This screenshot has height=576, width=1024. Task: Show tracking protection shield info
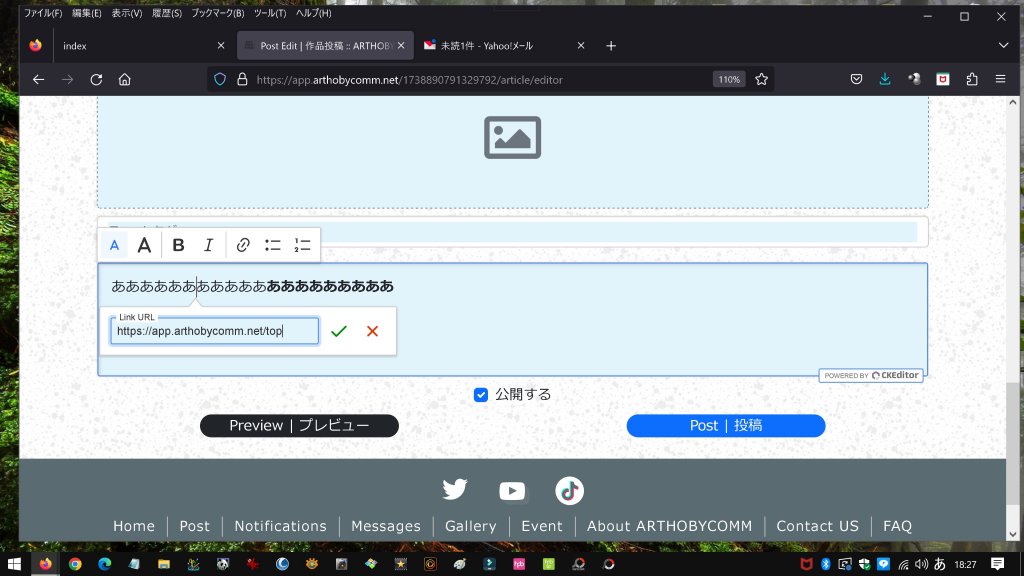(220, 80)
